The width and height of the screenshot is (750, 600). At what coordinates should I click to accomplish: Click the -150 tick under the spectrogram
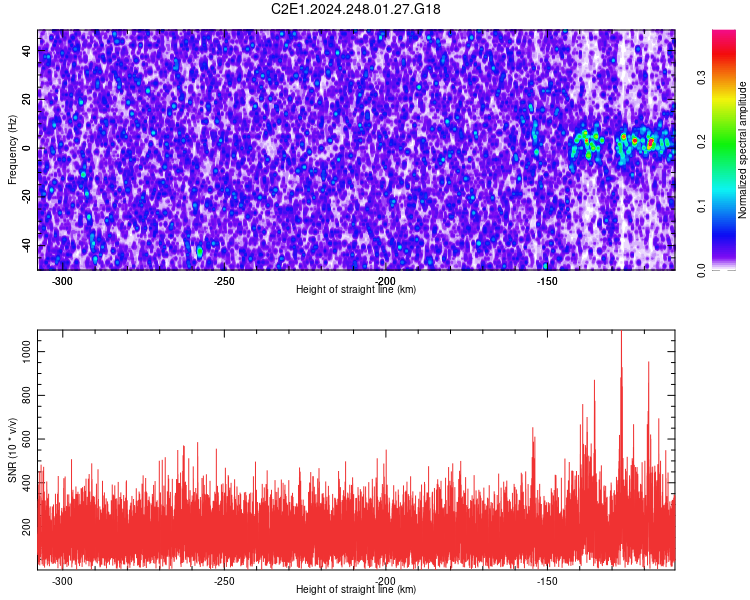pyautogui.click(x=547, y=281)
